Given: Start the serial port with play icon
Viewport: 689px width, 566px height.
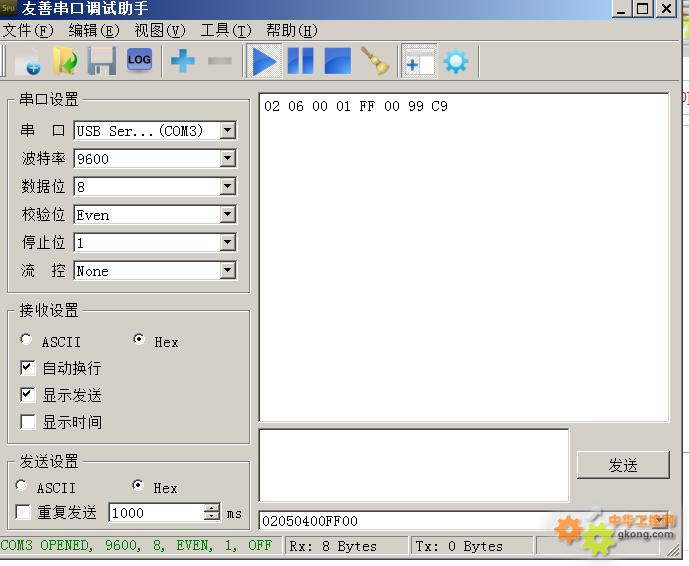Looking at the screenshot, I should 264,61.
